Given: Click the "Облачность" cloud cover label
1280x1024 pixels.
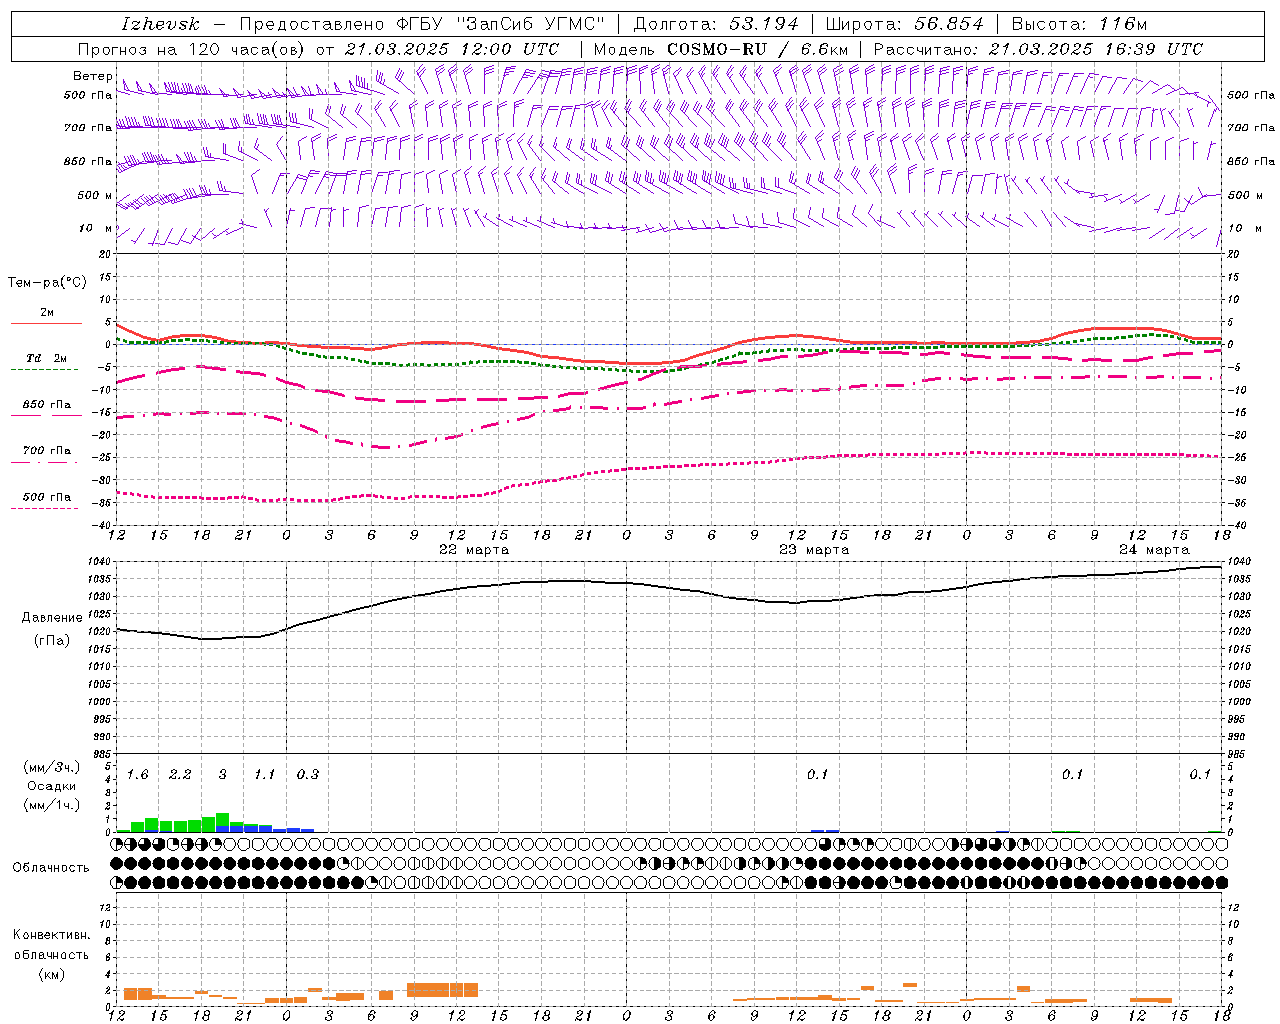Looking at the screenshot, I should pyautogui.click(x=51, y=867).
